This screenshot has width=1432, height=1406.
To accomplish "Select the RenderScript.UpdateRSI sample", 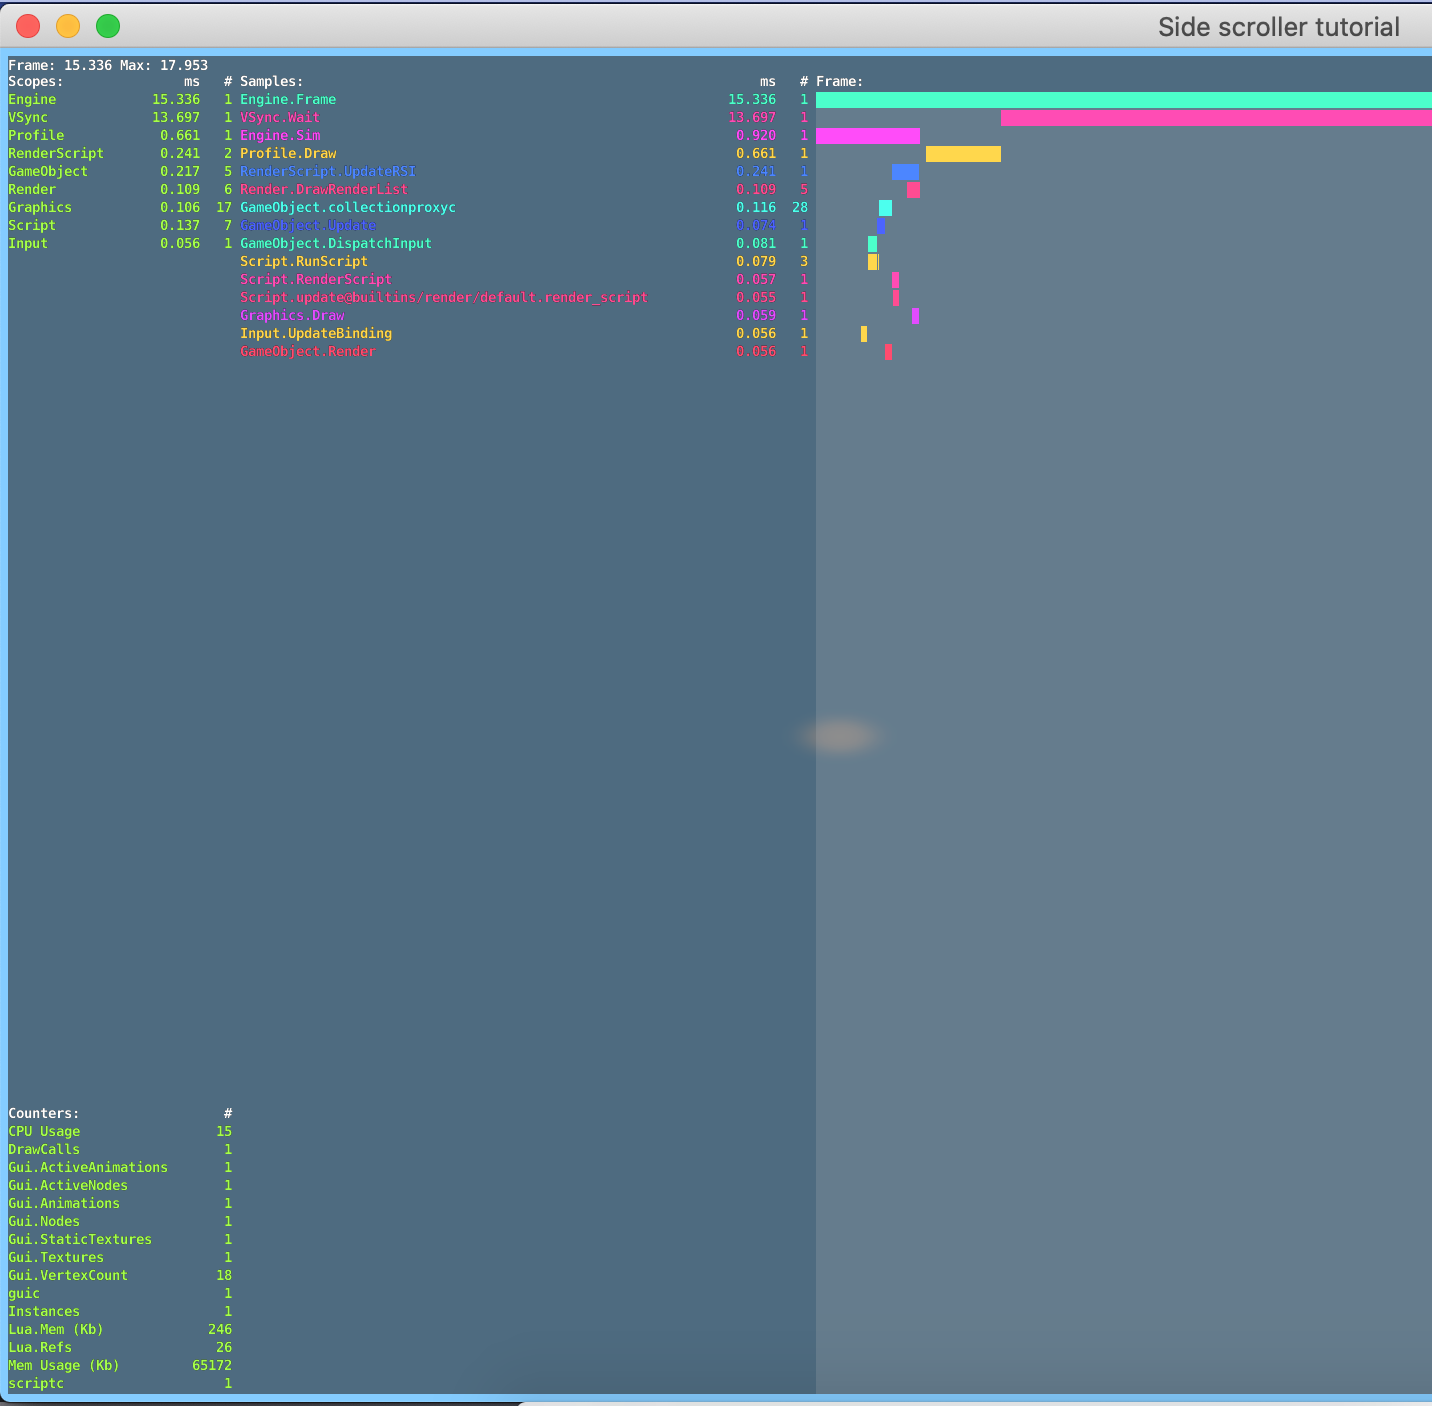I will [328, 171].
